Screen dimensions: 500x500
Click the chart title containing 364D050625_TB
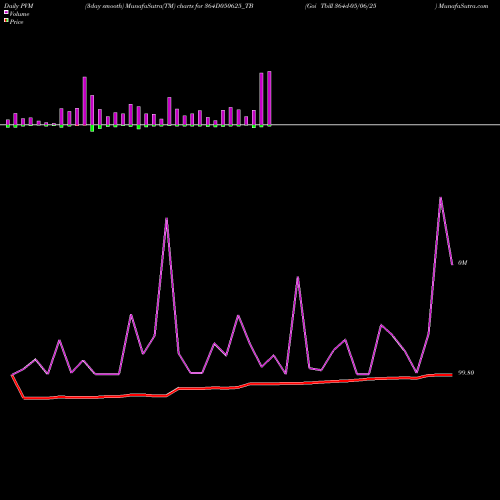tap(169, 6)
